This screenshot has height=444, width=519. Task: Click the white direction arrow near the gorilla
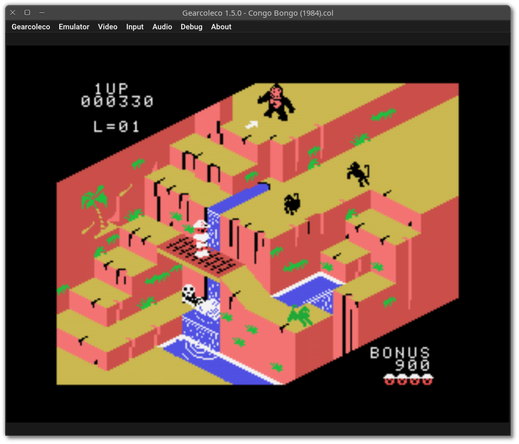tap(251, 125)
